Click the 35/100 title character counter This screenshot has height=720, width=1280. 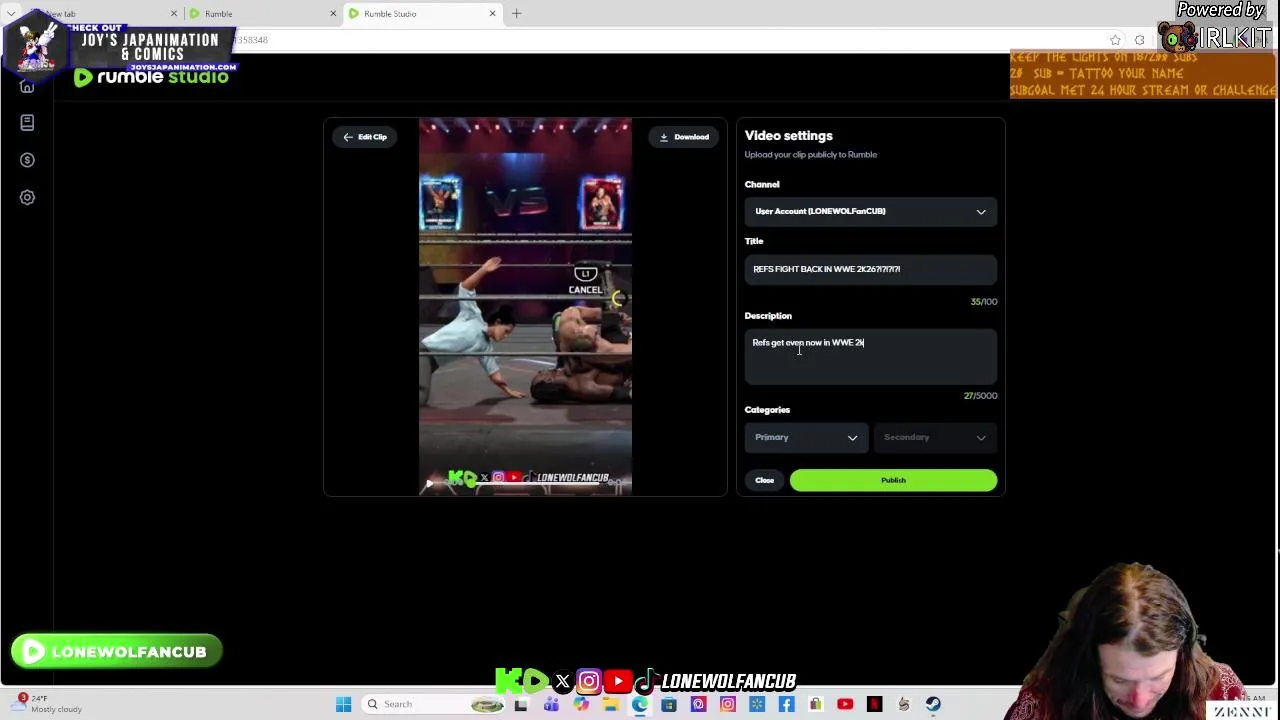[984, 302]
